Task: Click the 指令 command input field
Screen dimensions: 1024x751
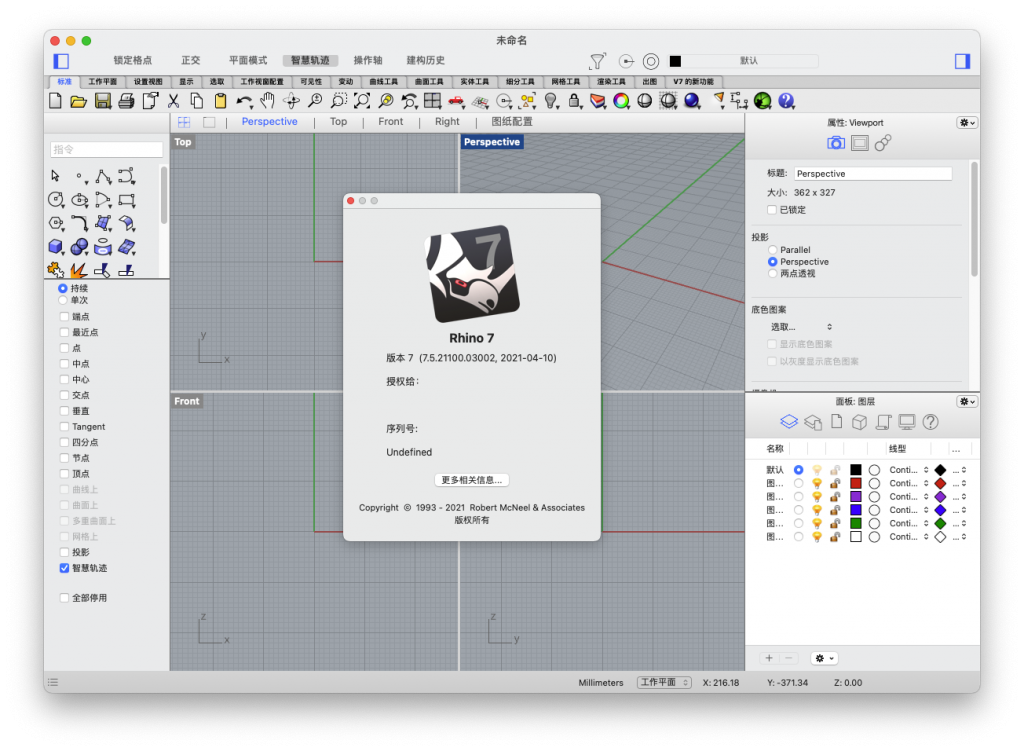Action: click(x=106, y=150)
